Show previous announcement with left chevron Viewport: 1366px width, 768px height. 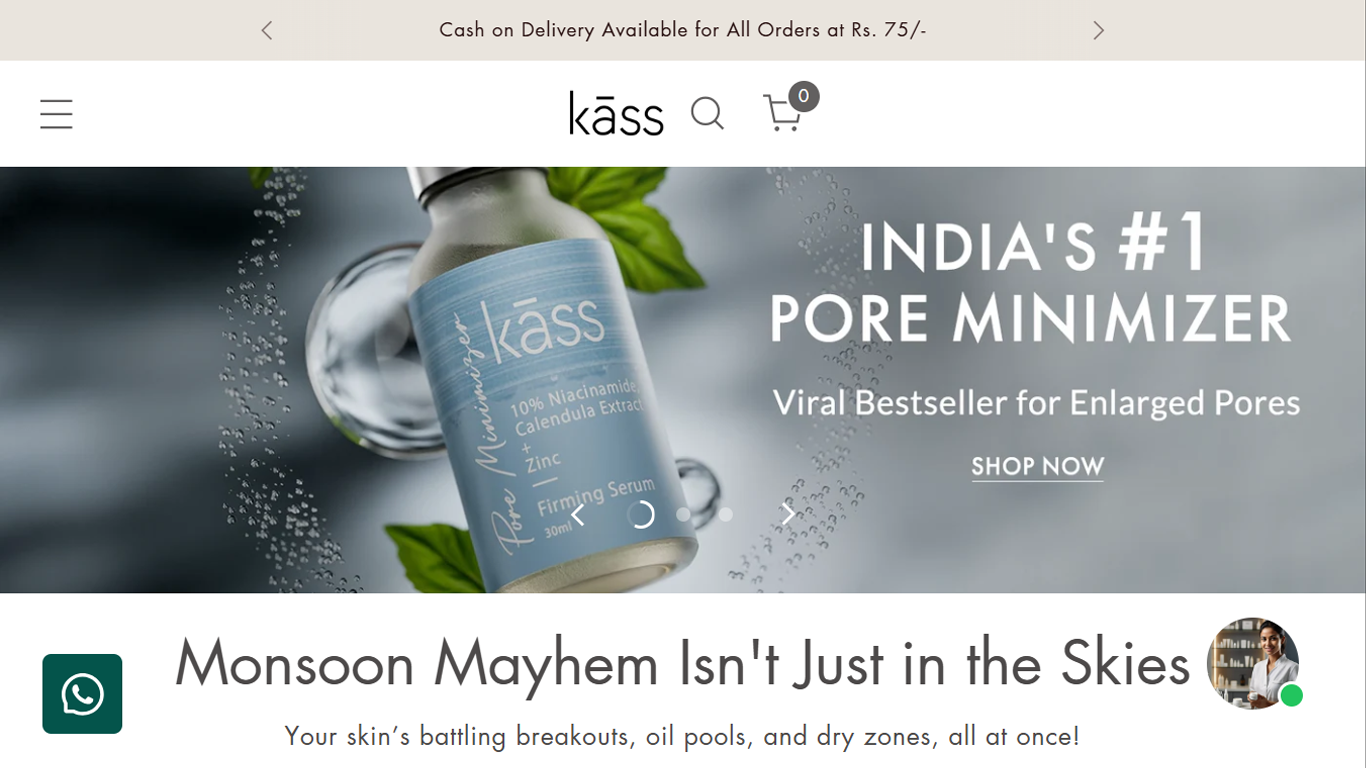point(267,30)
